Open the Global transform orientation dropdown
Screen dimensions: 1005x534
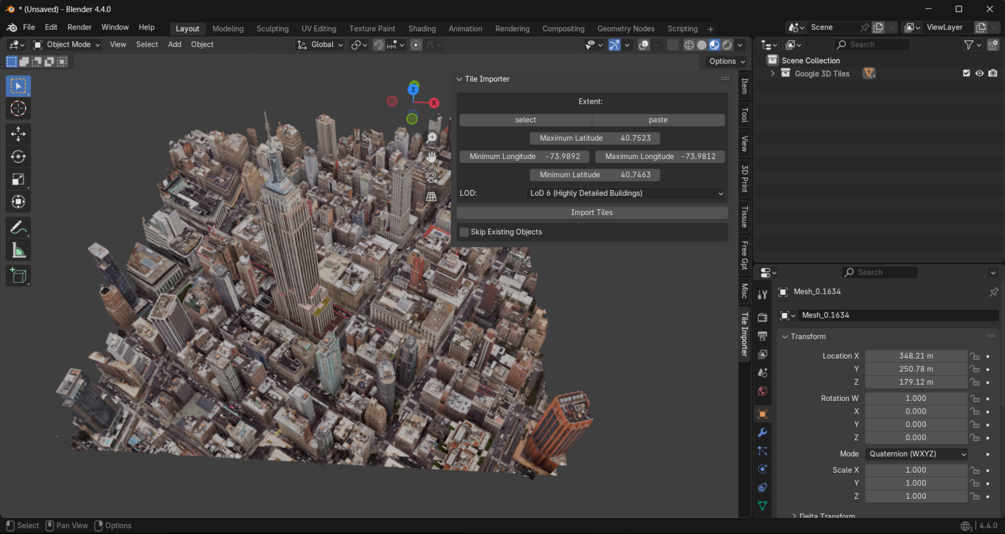(x=320, y=45)
